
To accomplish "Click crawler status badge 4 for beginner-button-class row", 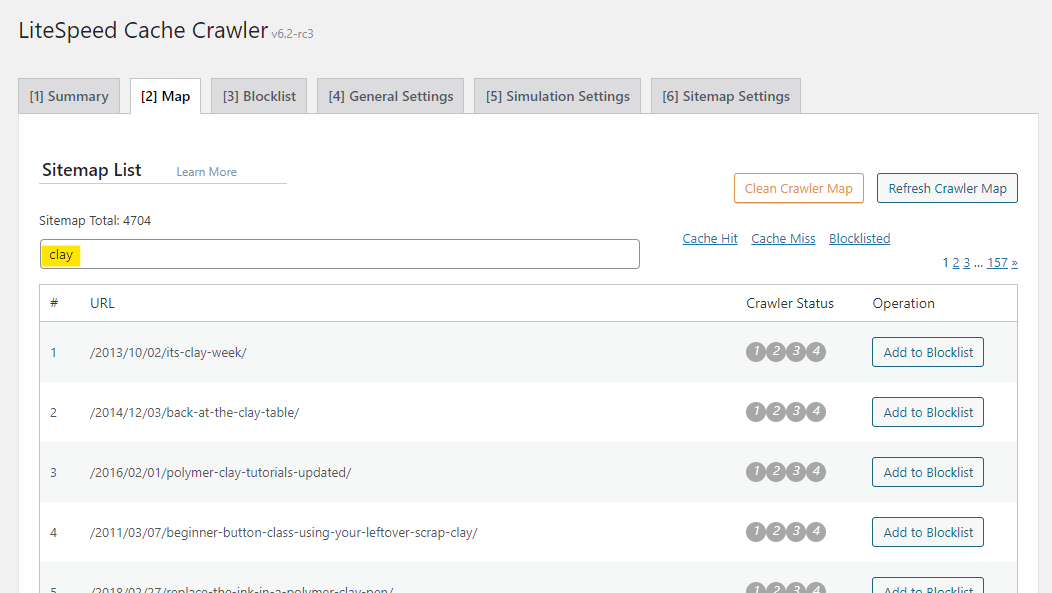I will pos(816,531).
